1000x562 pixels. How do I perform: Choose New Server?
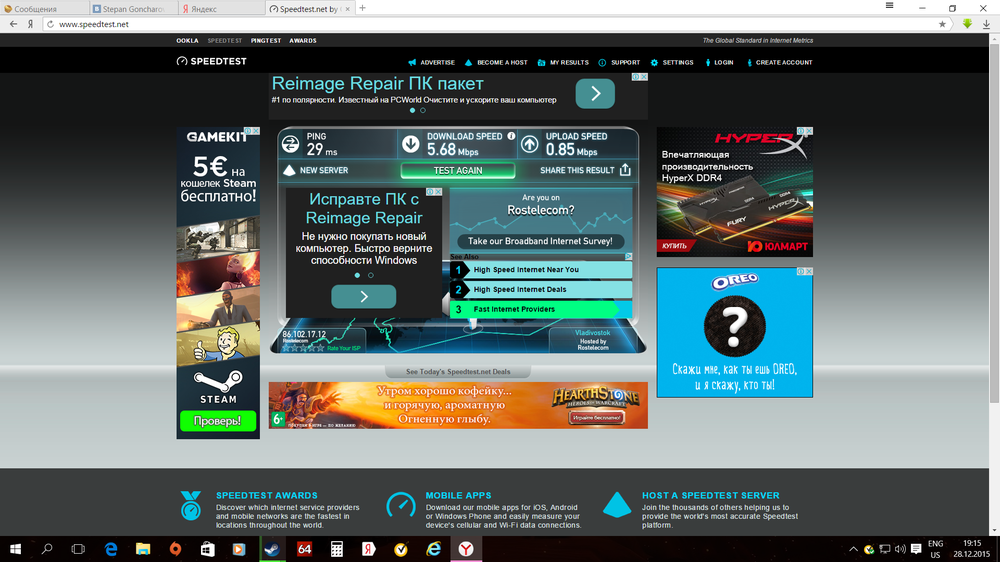316,170
